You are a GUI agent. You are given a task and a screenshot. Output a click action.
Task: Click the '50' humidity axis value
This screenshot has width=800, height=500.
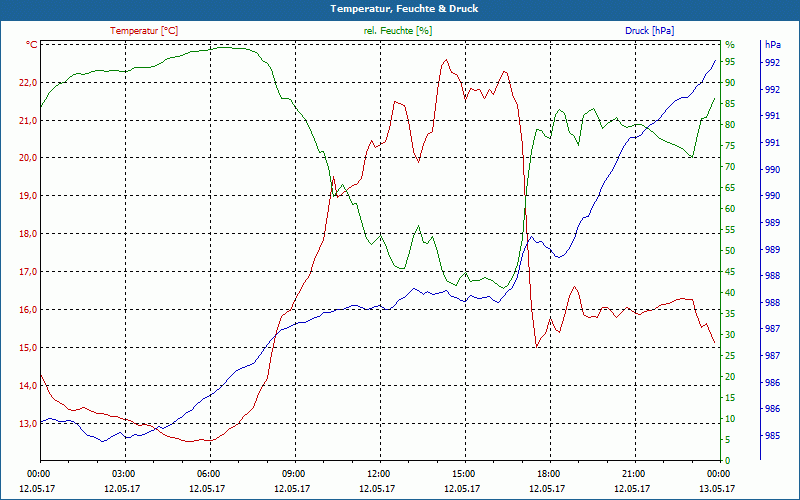click(x=730, y=251)
